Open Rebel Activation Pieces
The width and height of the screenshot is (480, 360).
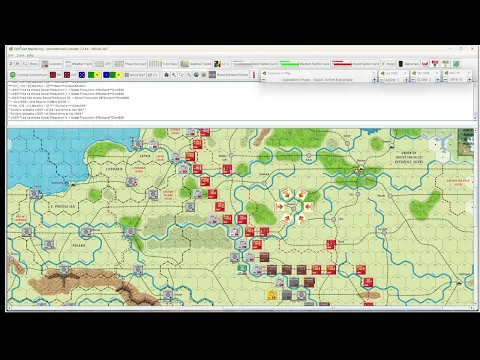click(229, 75)
